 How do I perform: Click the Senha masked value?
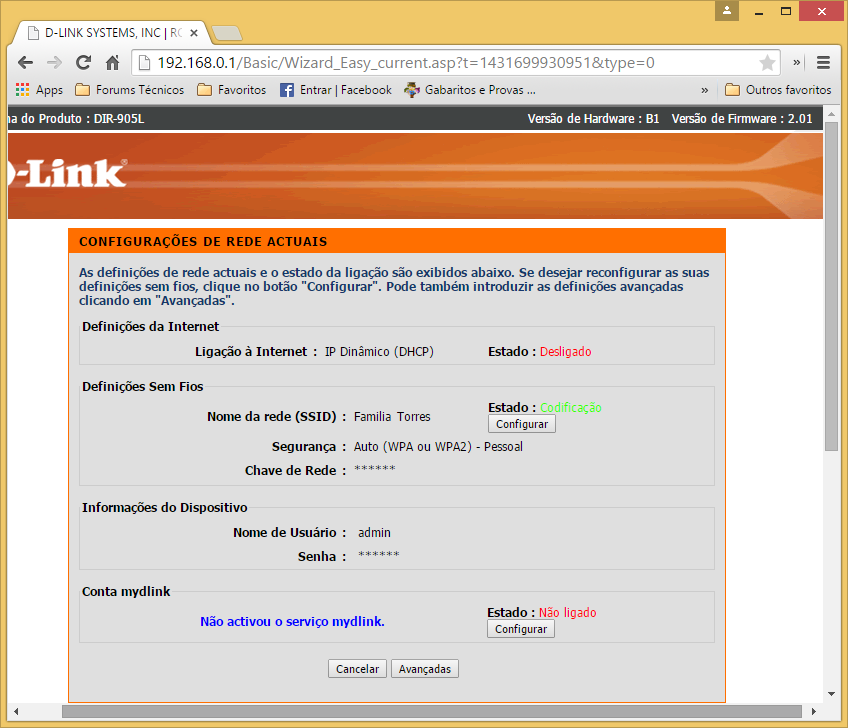click(x=379, y=554)
